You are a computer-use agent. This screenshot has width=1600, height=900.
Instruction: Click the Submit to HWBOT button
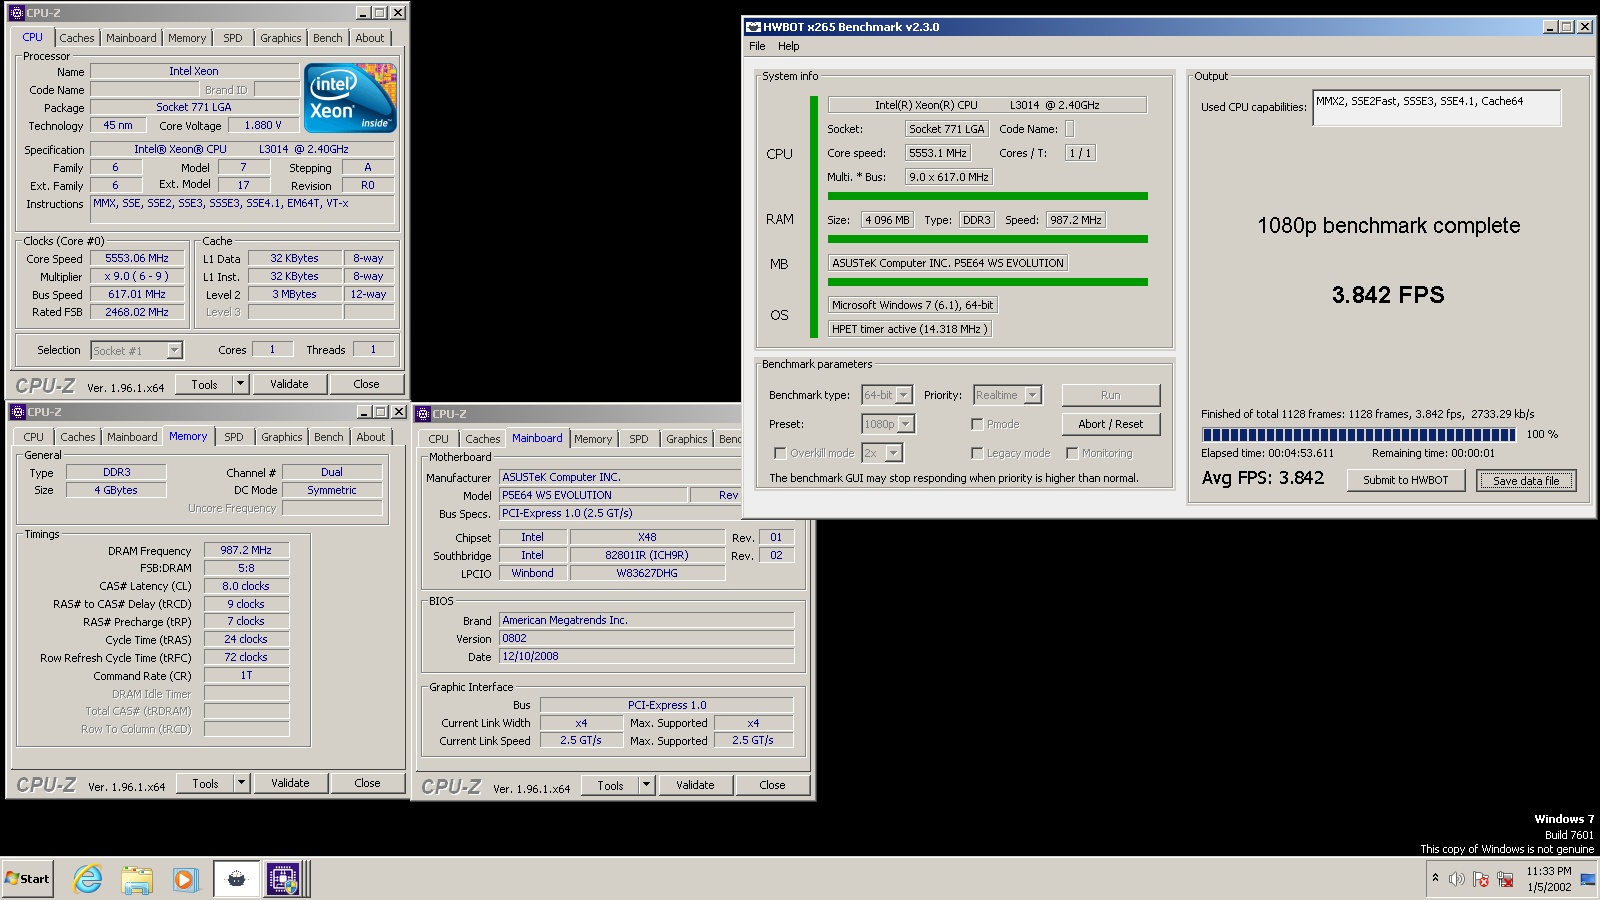coord(1406,480)
